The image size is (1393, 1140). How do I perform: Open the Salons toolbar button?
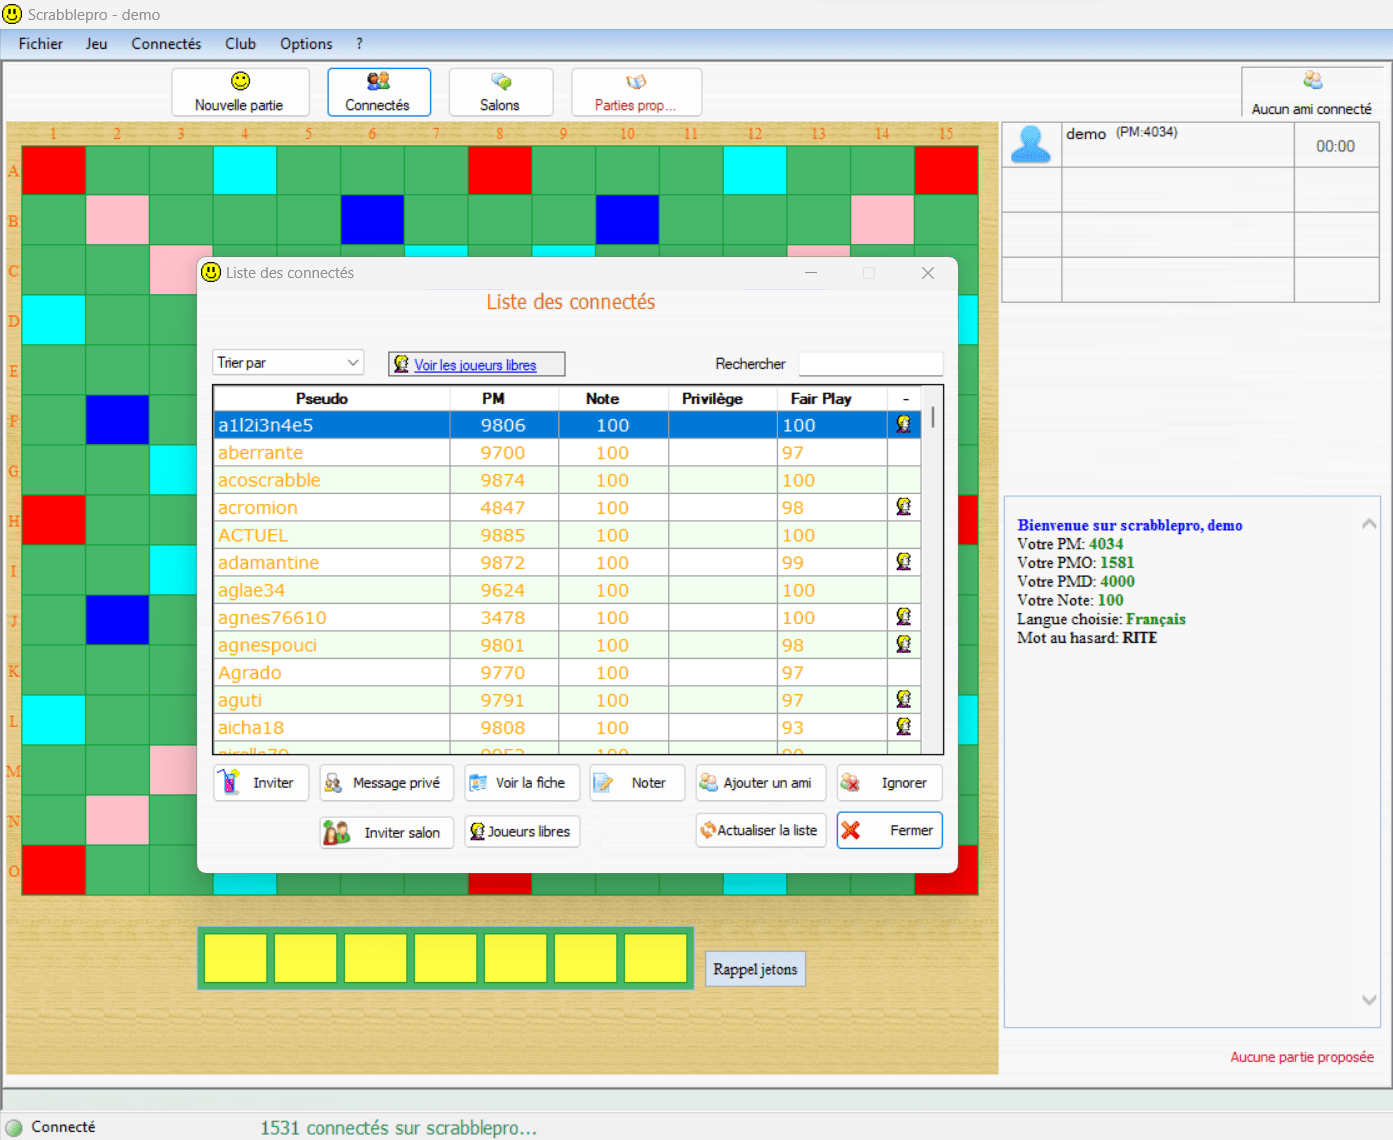tap(500, 92)
